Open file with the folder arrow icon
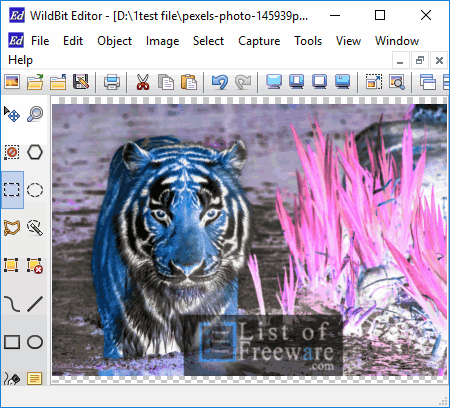 click(x=35, y=82)
